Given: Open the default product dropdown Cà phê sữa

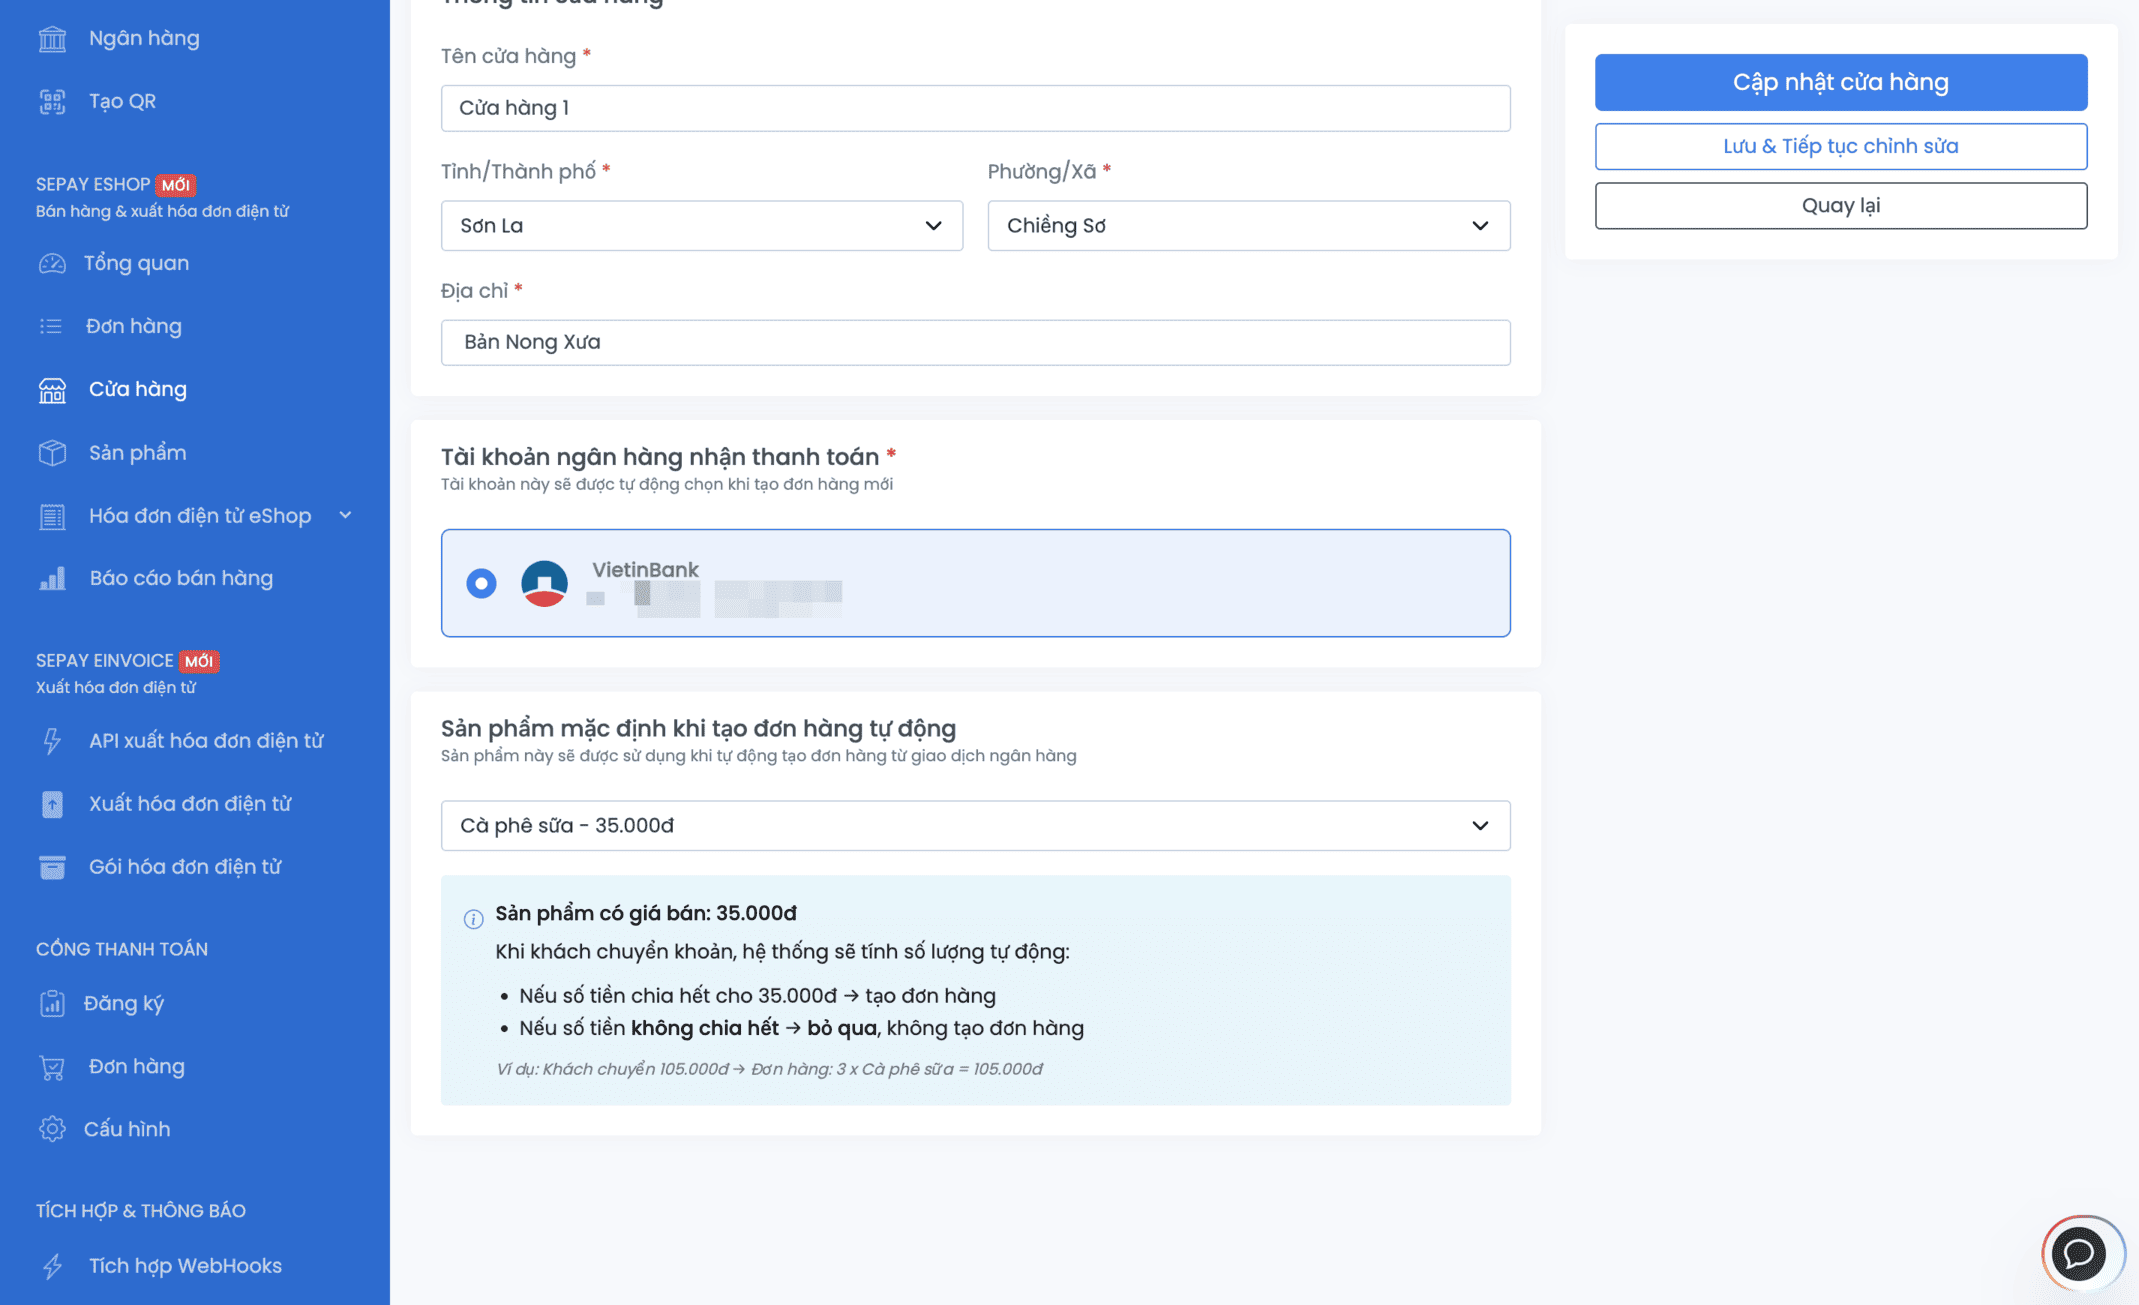Looking at the screenshot, I should click(975, 826).
